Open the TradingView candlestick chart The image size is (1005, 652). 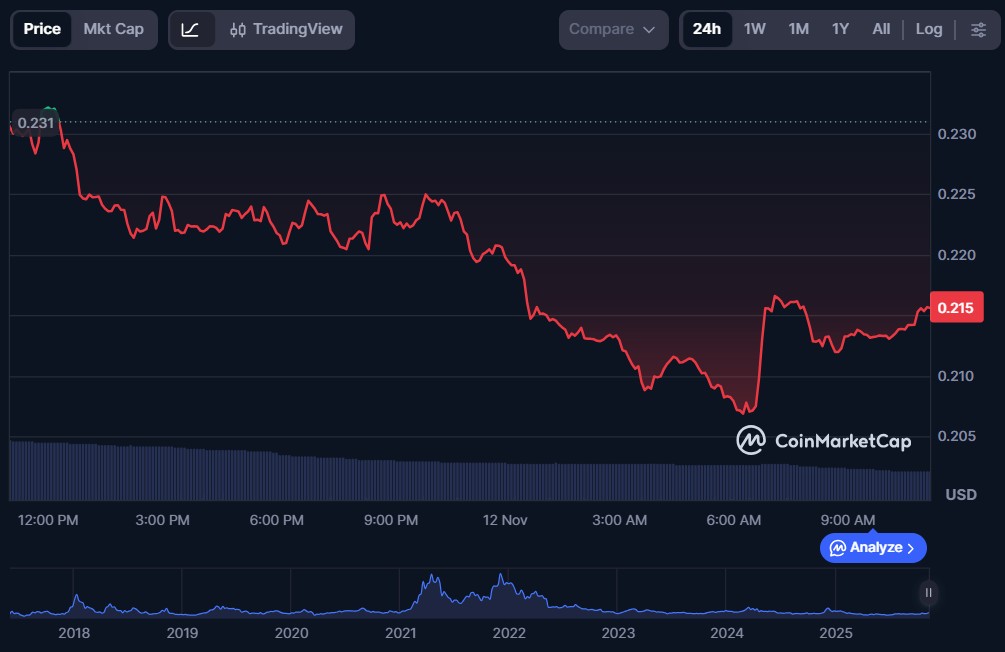(x=285, y=29)
